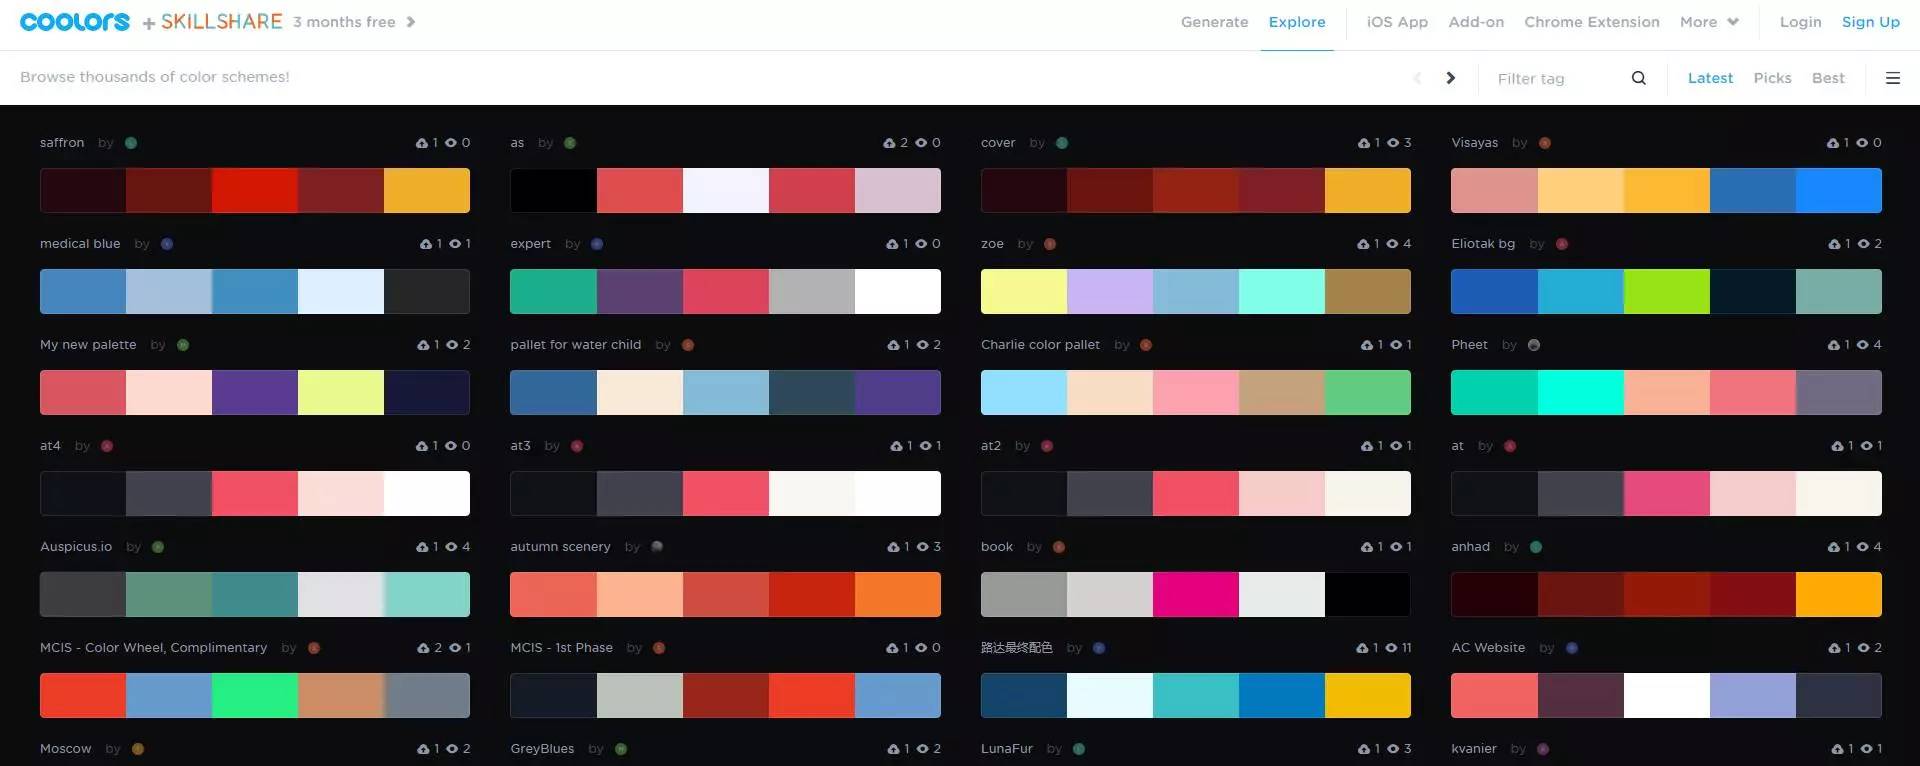Click the views eye icon on cover palette
The width and height of the screenshot is (1920, 766).
1392,143
